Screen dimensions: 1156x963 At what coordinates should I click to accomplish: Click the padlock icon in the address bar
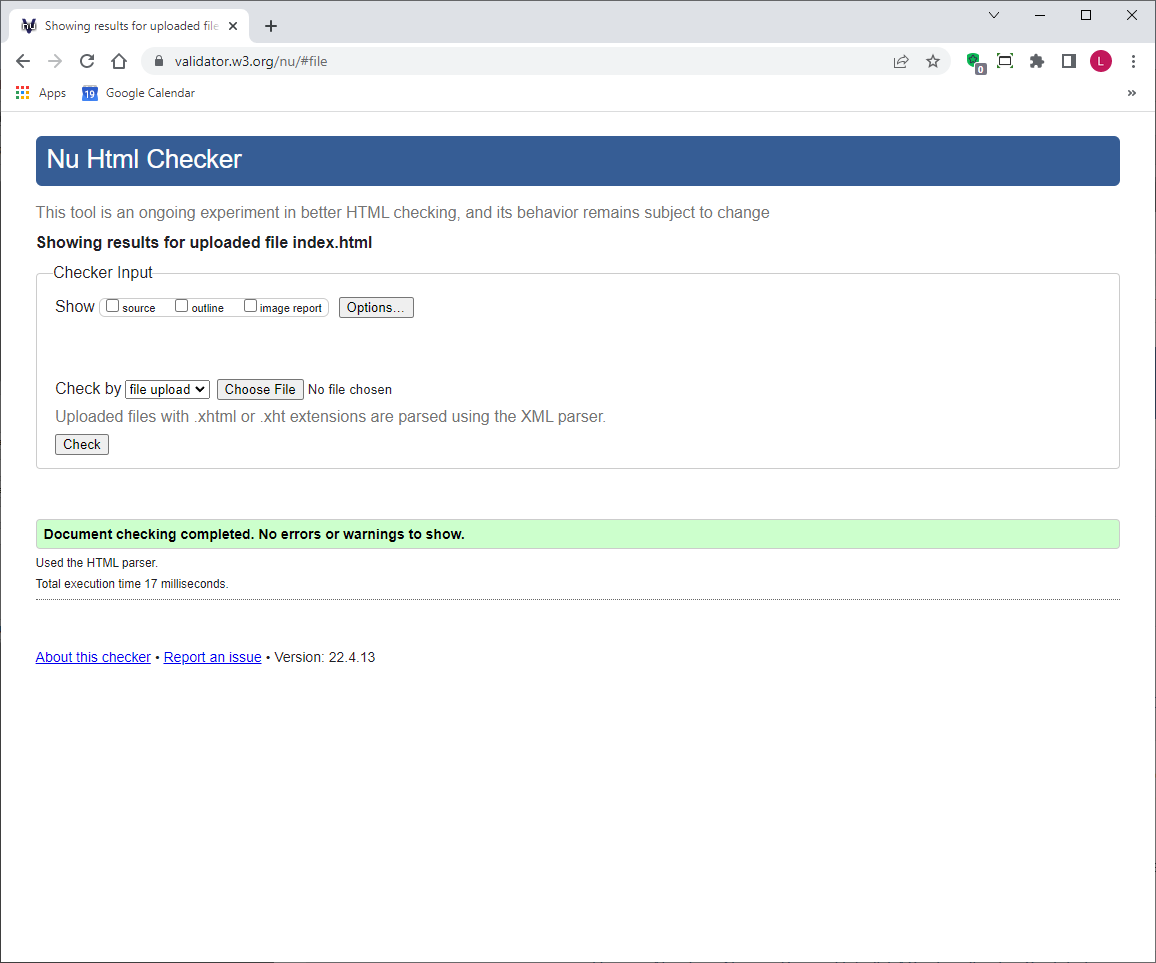click(x=158, y=60)
